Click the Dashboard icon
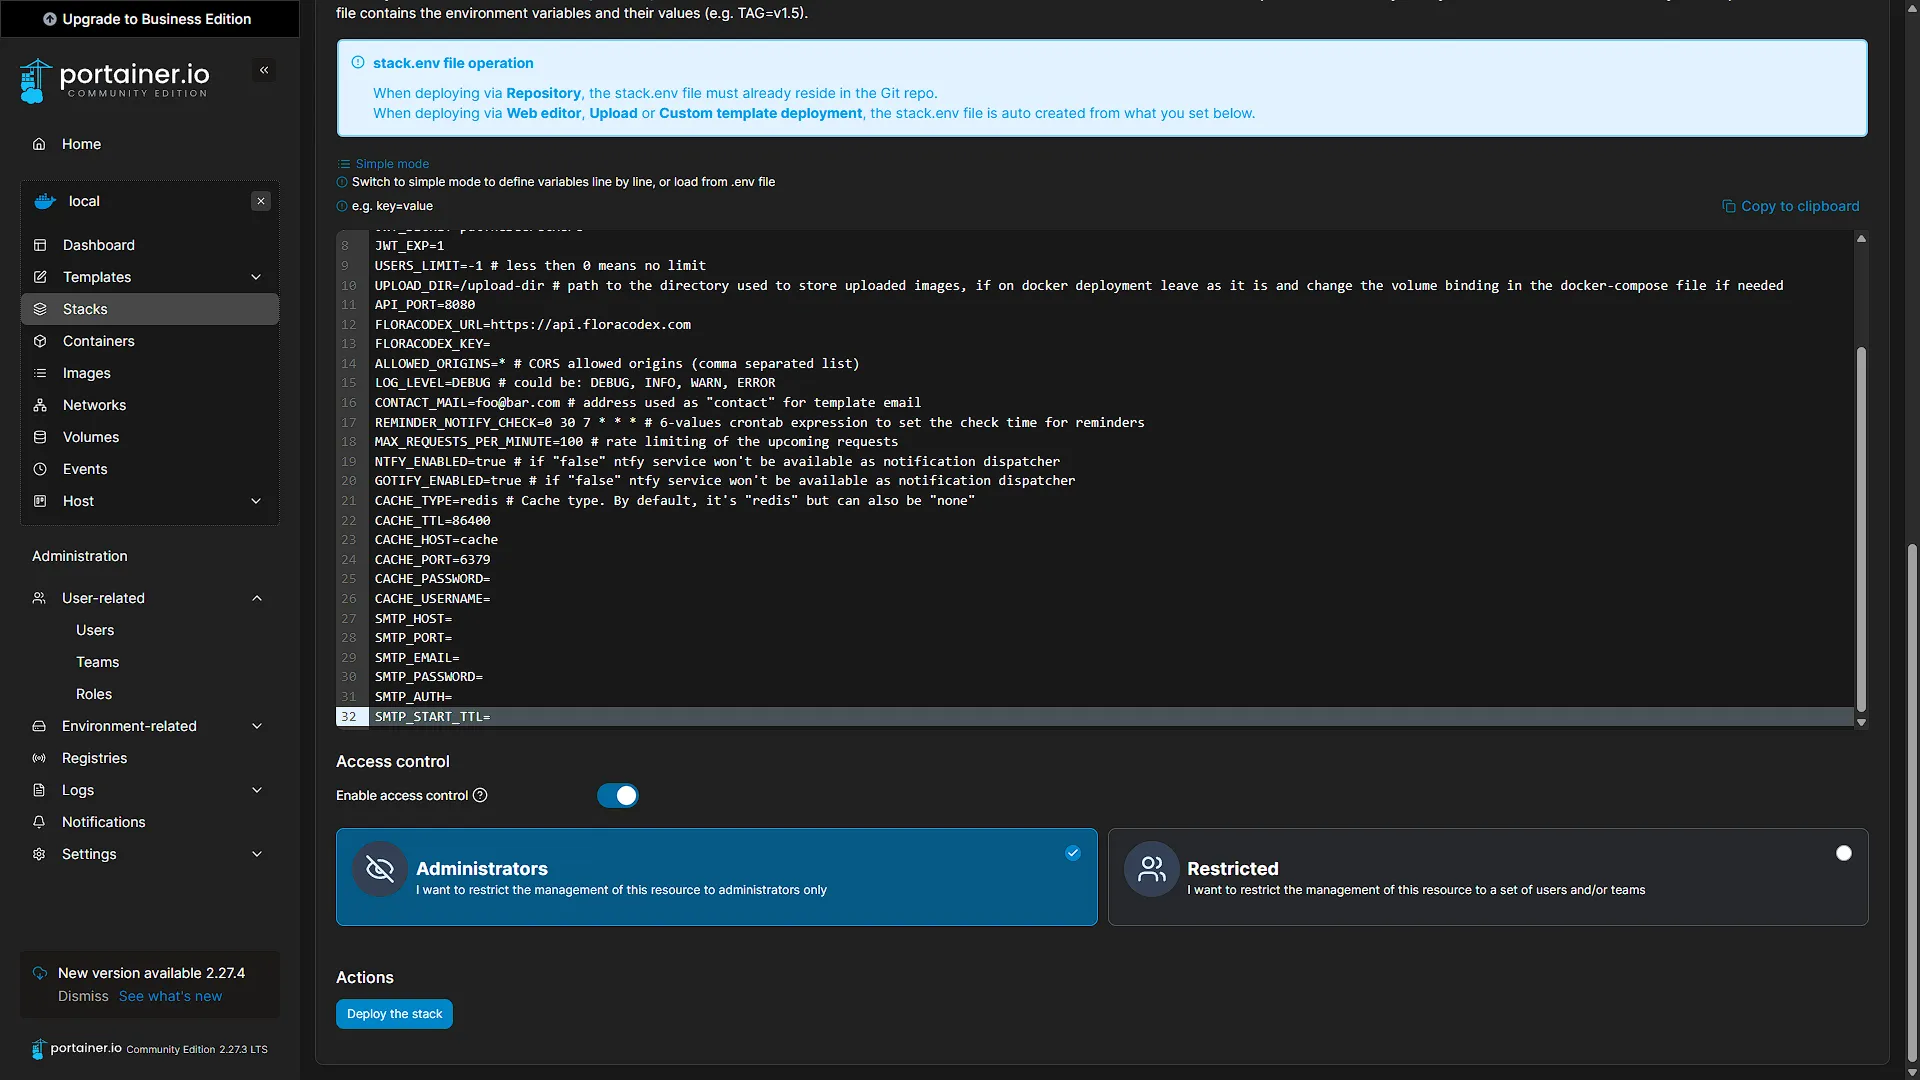This screenshot has width=1920, height=1080. click(40, 245)
